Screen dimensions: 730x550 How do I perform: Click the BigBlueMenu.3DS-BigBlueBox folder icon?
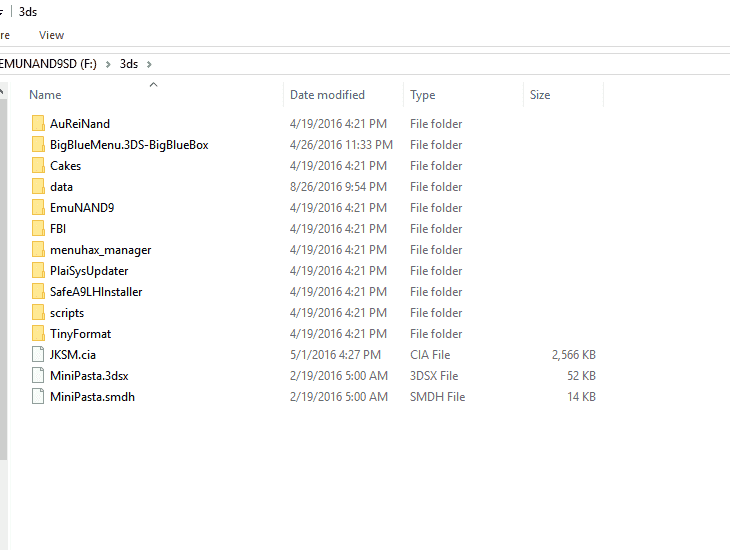click(38, 144)
